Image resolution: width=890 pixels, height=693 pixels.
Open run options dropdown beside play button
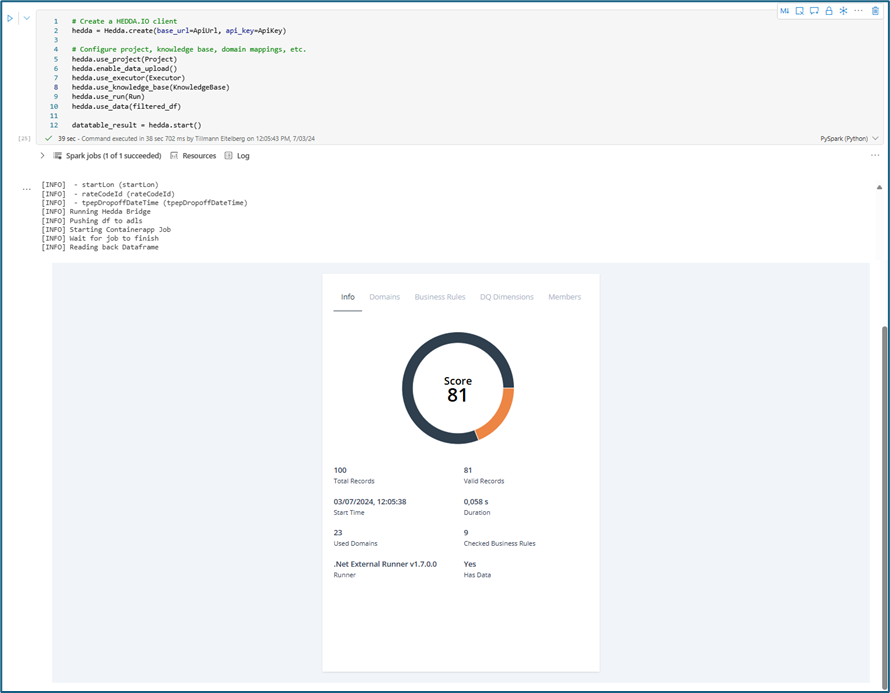[x=27, y=18]
